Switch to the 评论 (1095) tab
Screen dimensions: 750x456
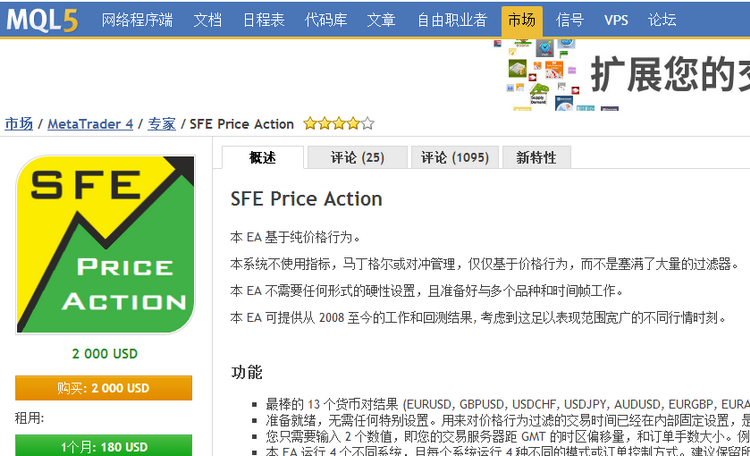click(x=455, y=157)
